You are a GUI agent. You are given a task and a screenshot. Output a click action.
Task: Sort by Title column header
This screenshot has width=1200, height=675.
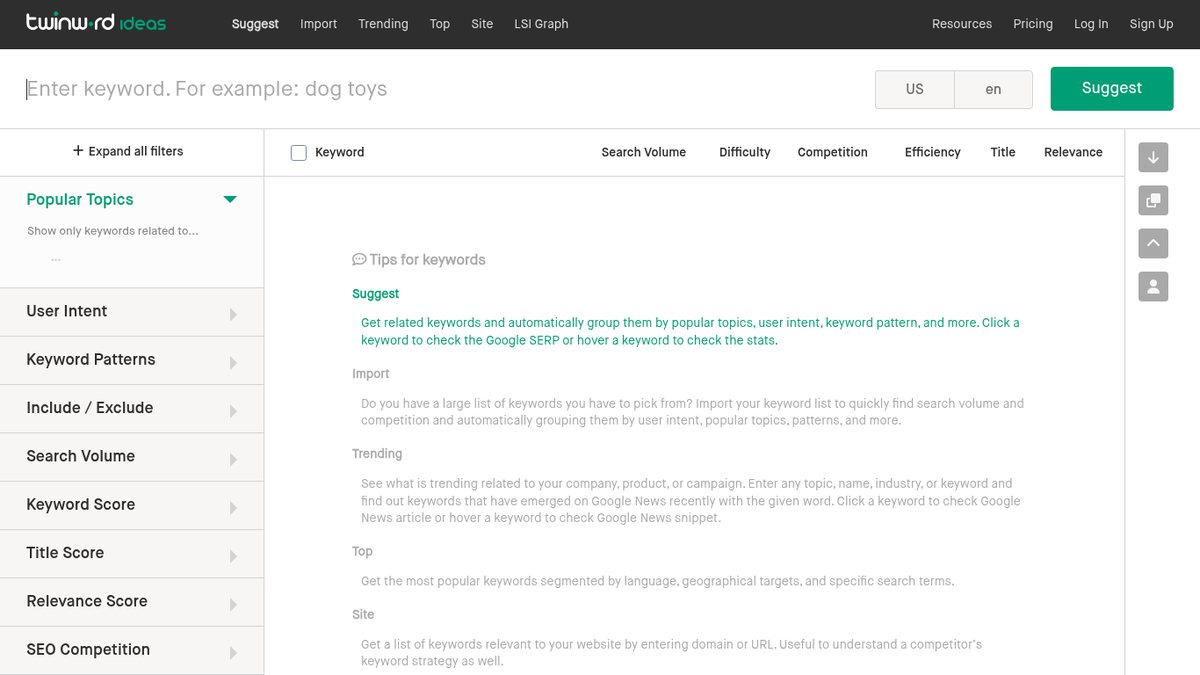[1003, 152]
